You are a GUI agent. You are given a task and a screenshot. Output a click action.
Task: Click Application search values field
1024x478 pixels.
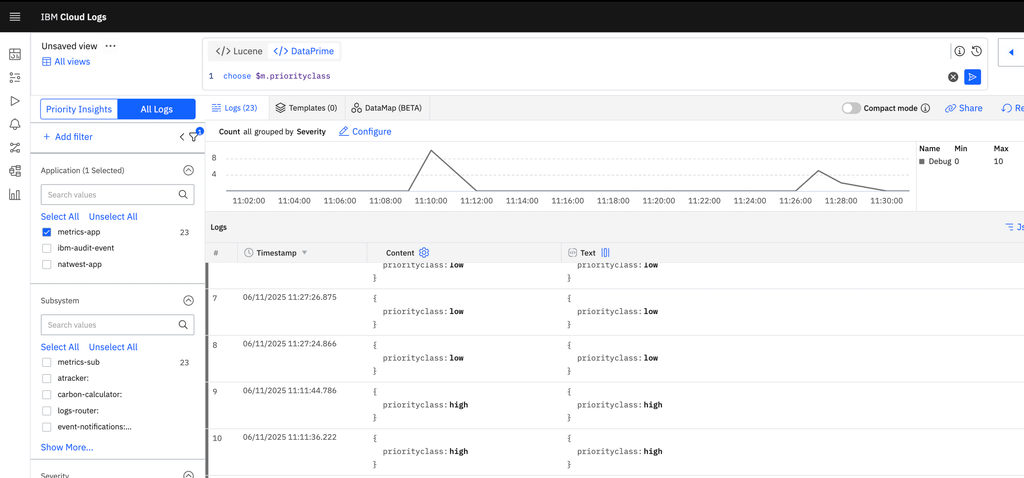point(118,195)
